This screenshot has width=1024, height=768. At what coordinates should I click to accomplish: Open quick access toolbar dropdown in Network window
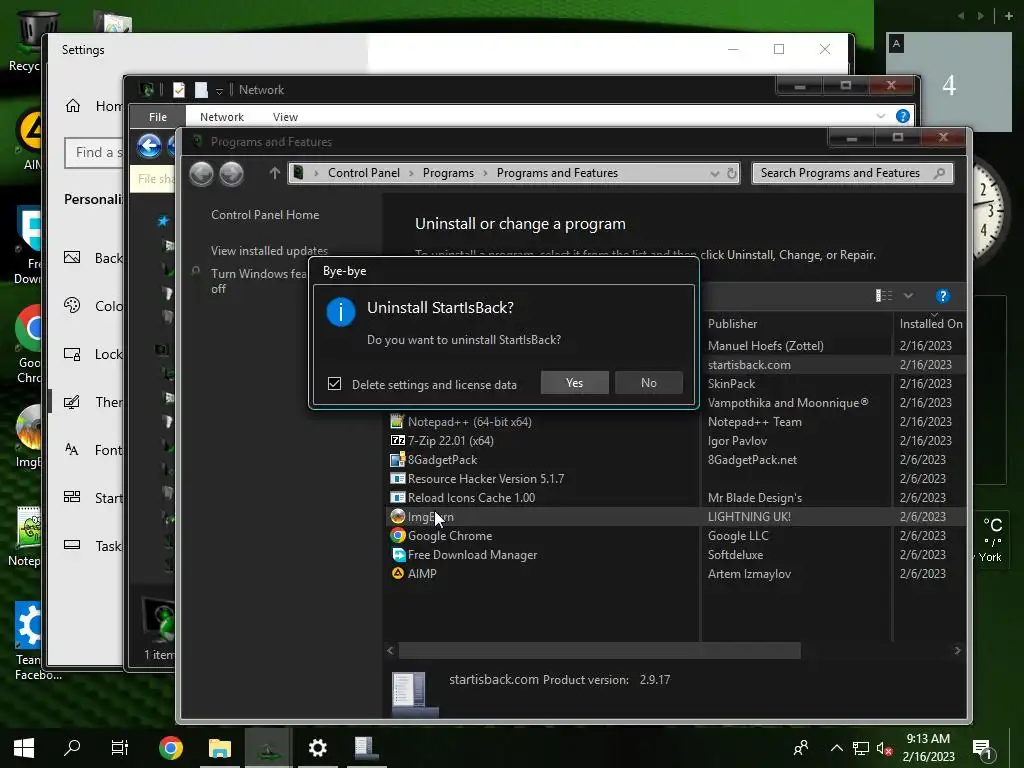point(219,91)
